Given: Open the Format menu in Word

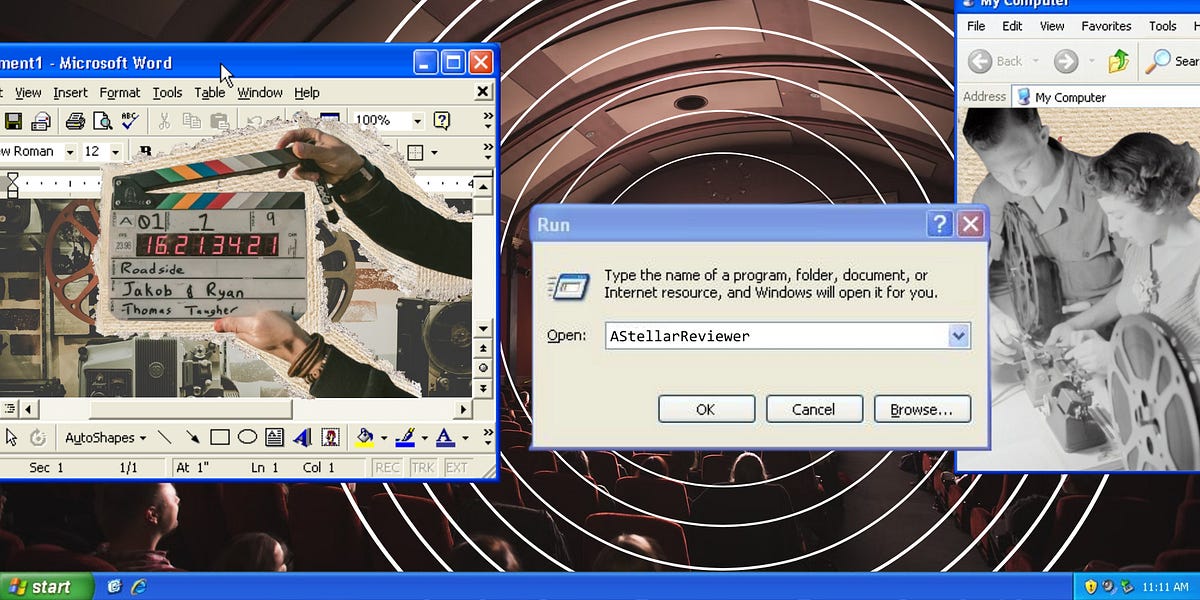Looking at the screenshot, I should (120, 92).
